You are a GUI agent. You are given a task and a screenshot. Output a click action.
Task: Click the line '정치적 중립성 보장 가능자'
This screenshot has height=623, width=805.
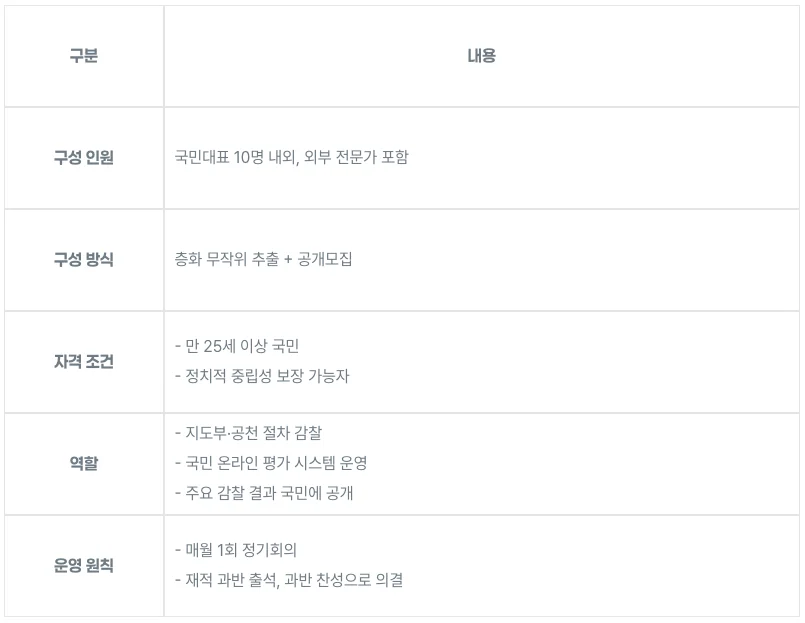click(x=267, y=377)
